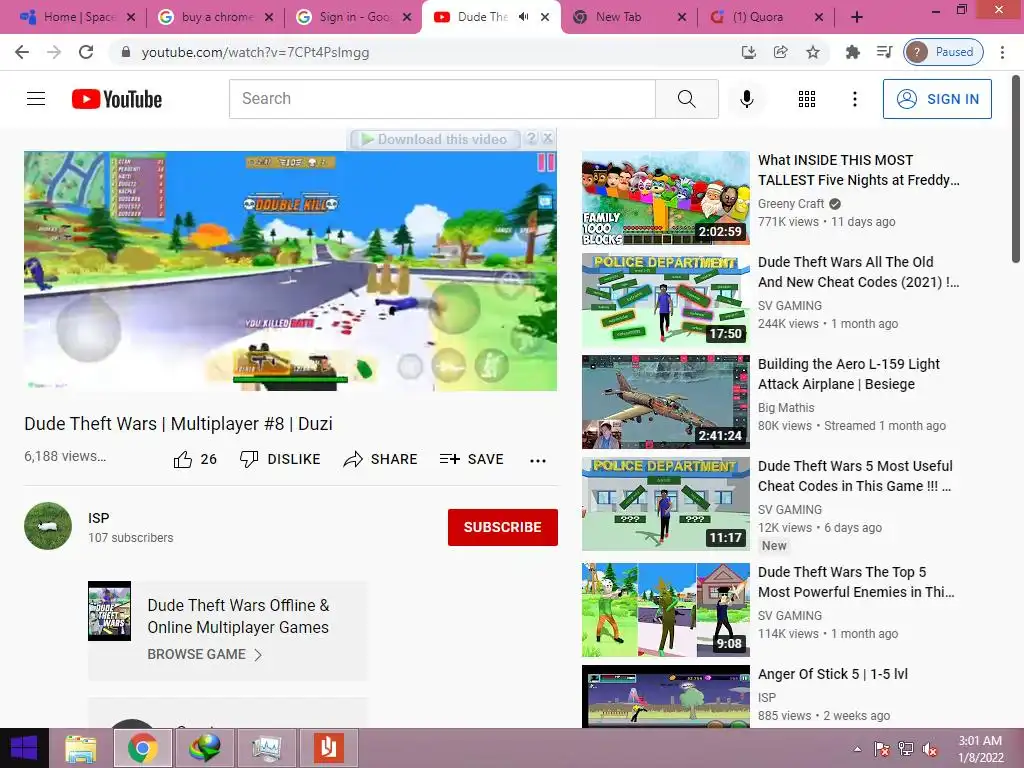
Task: Share this page from address bar
Action: point(780,52)
